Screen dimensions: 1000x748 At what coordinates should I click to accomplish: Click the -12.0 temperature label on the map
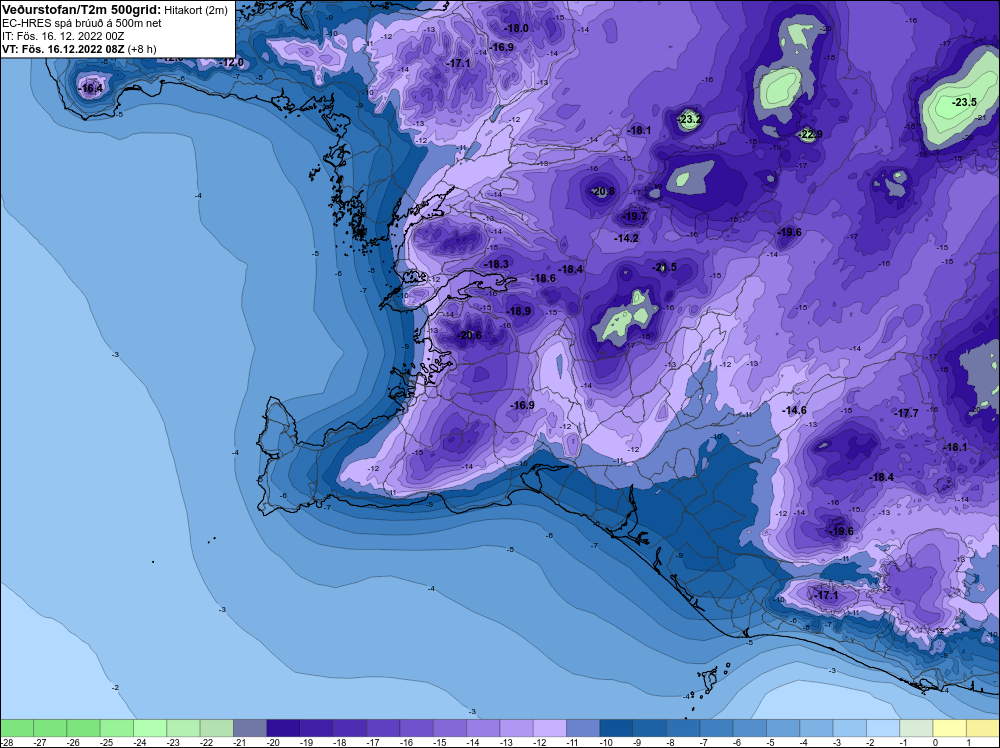click(x=232, y=62)
